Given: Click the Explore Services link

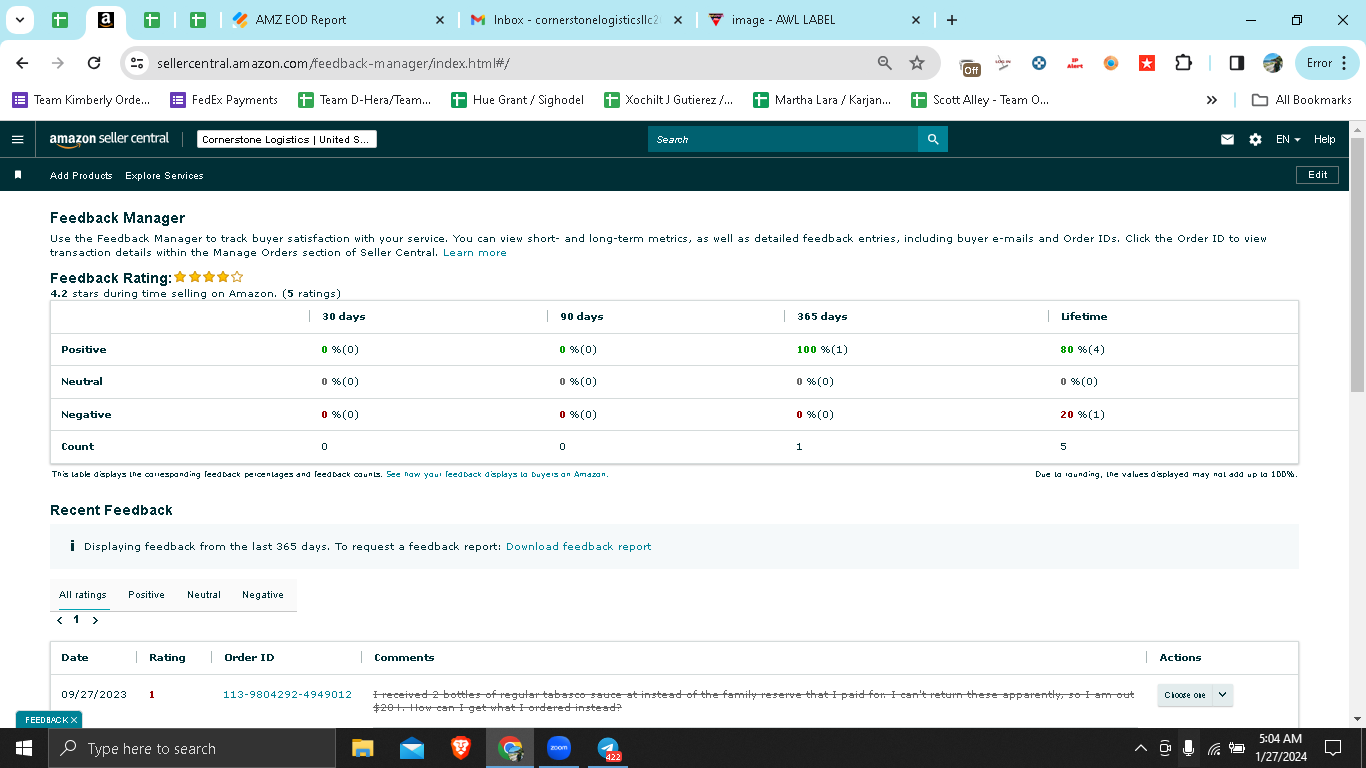Looking at the screenshot, I should pyautogui.click(x=164, y=176).
